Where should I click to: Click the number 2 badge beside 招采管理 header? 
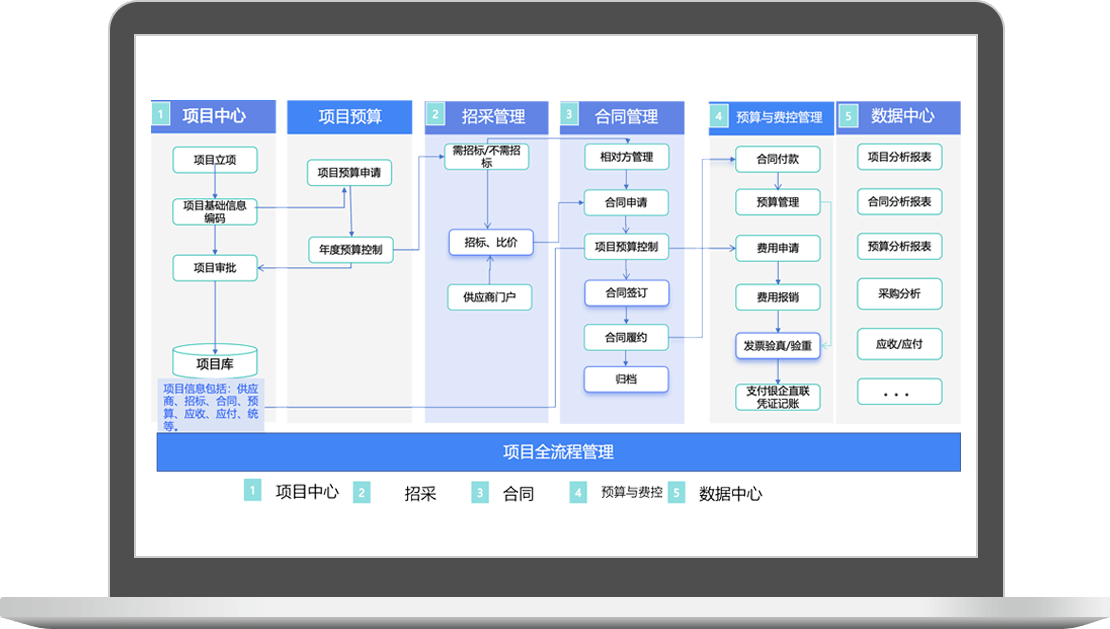pos(435,116)
